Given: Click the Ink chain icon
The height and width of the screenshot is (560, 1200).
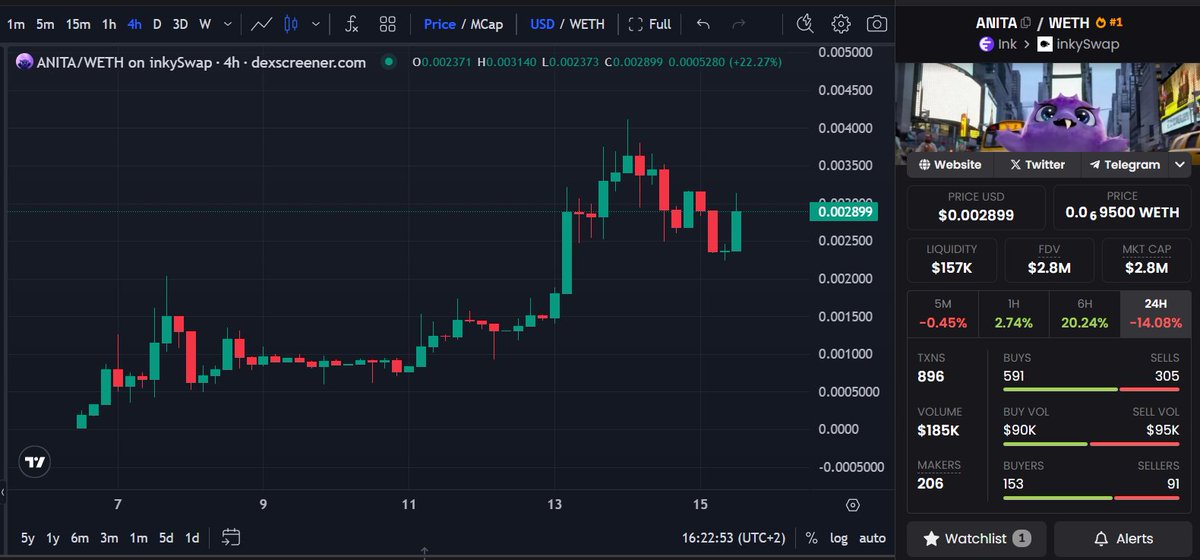Looking at the screenshot, I should [985, 44].
